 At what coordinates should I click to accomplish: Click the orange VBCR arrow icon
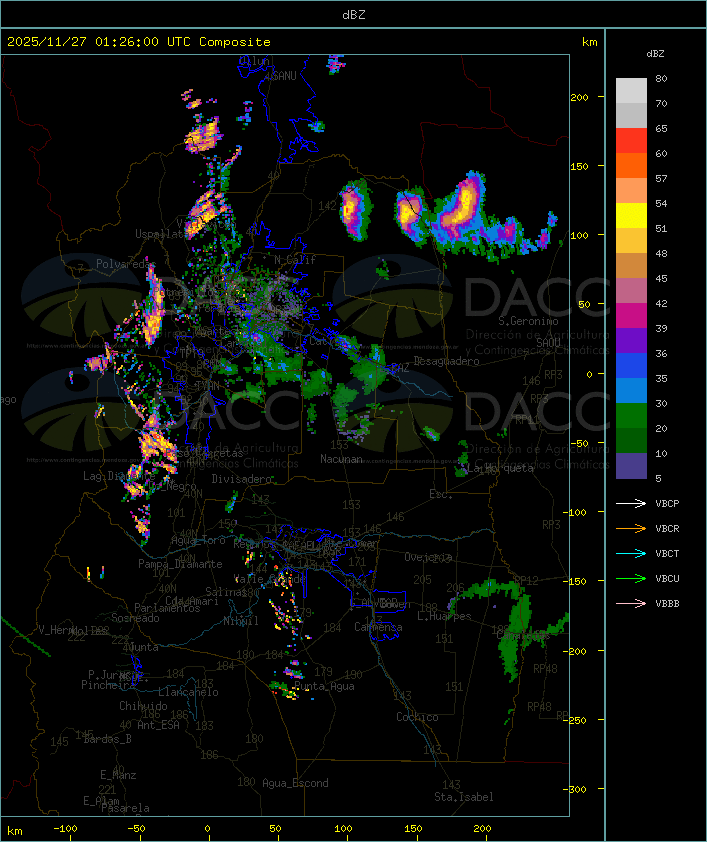tap(631, 529)
